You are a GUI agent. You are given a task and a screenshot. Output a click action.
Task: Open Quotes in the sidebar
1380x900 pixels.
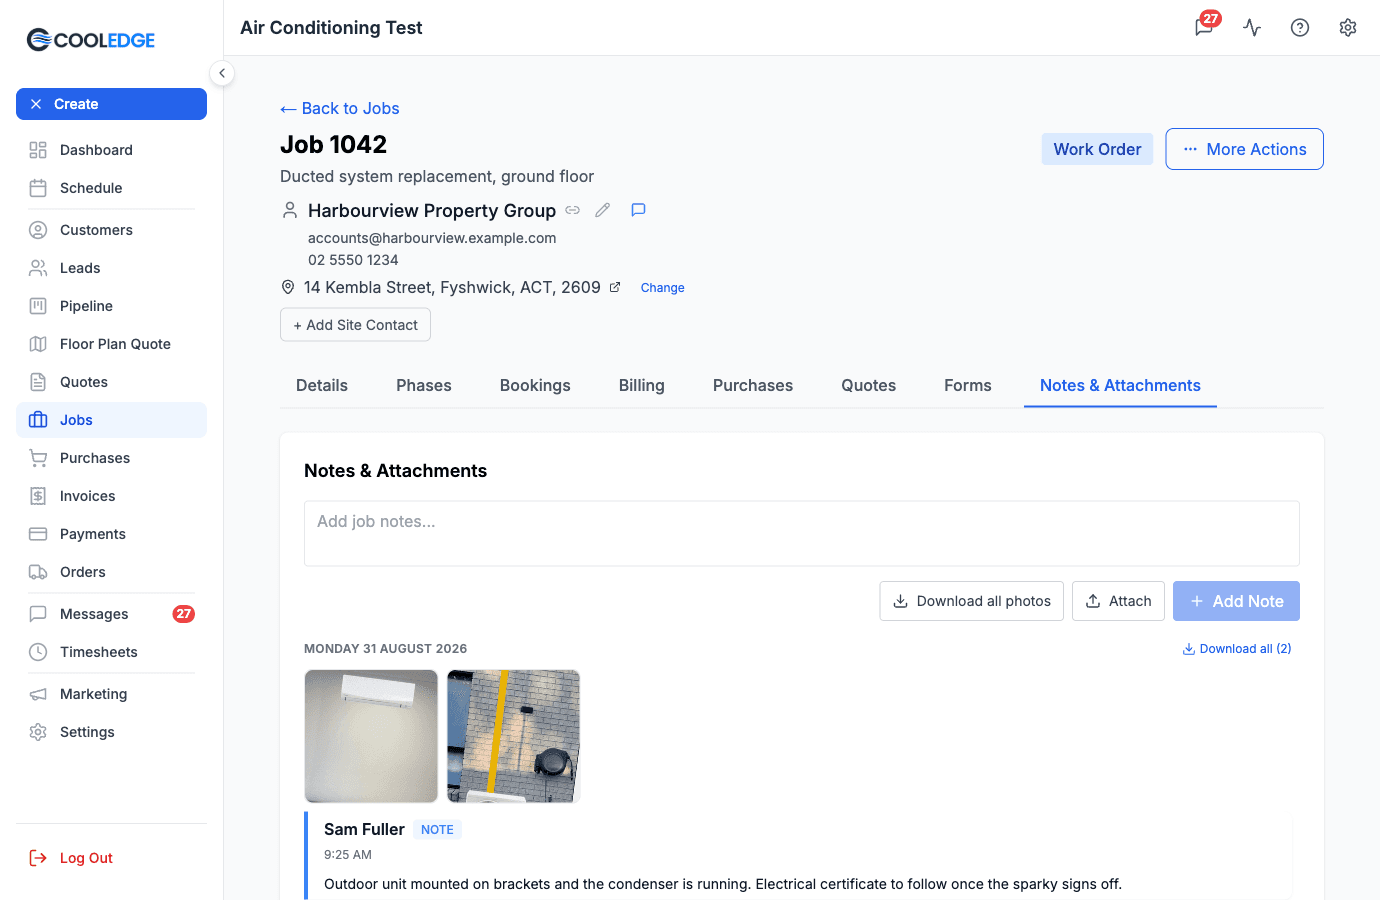point(111,382)
